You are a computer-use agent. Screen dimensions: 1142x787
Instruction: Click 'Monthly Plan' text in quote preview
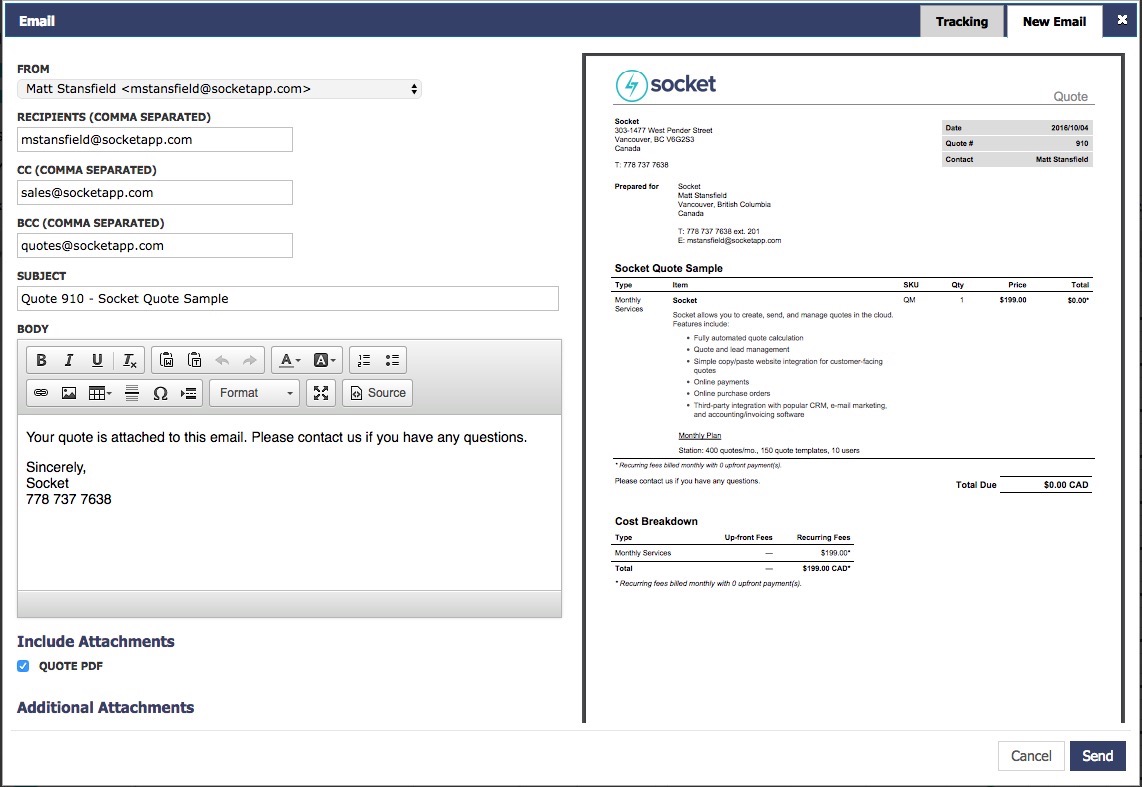[700, 435]
